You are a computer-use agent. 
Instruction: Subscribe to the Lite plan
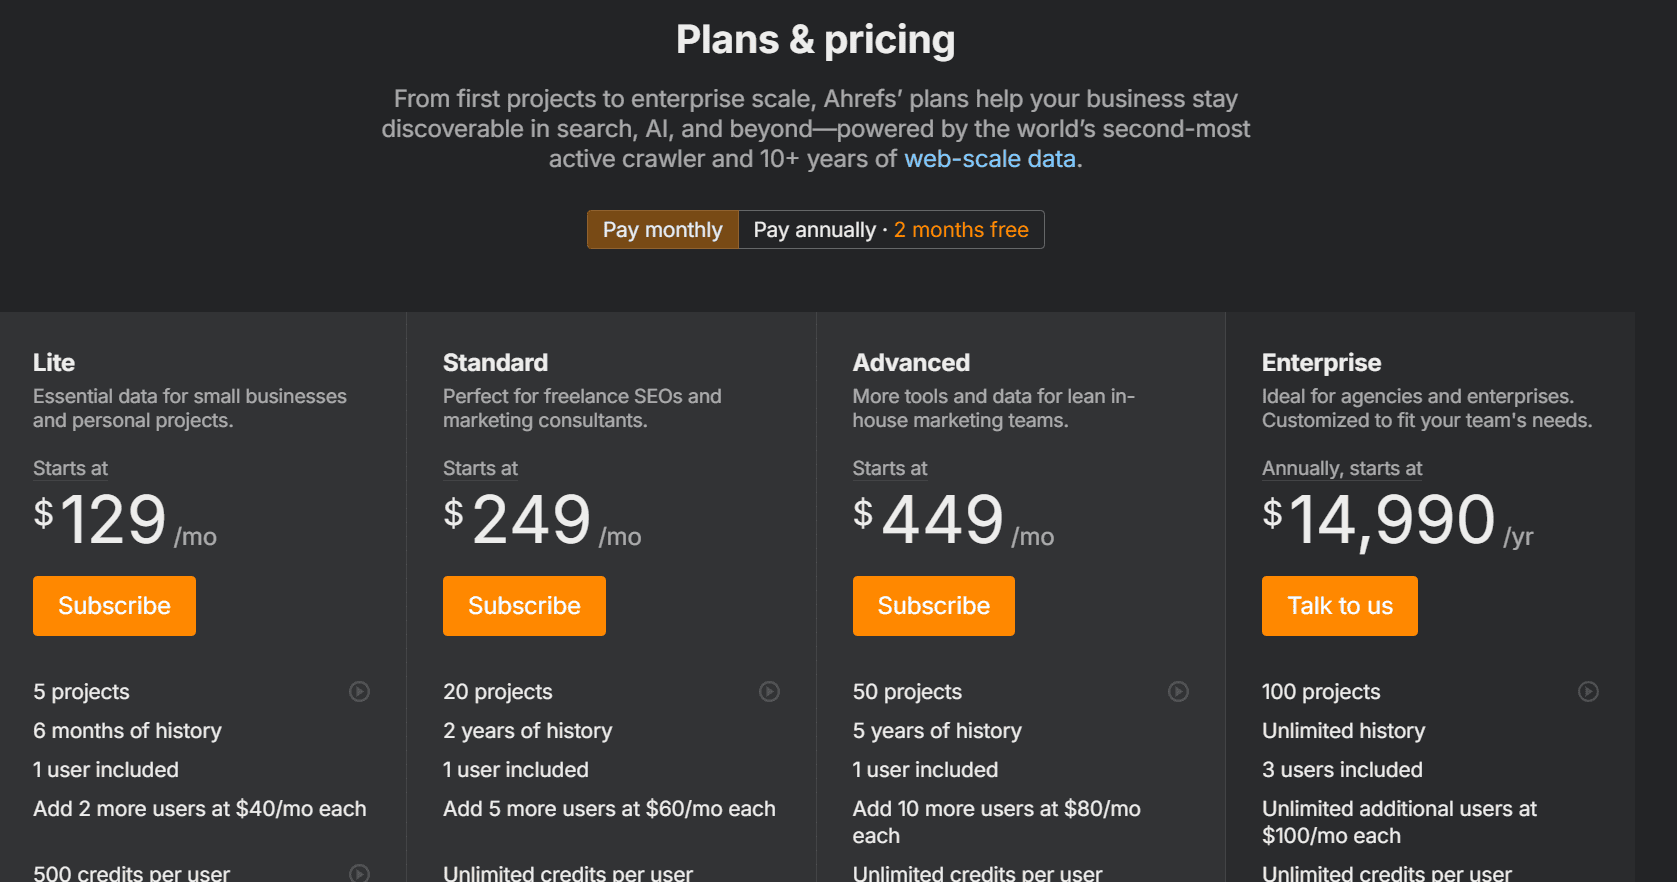click(x=114, y=605)
